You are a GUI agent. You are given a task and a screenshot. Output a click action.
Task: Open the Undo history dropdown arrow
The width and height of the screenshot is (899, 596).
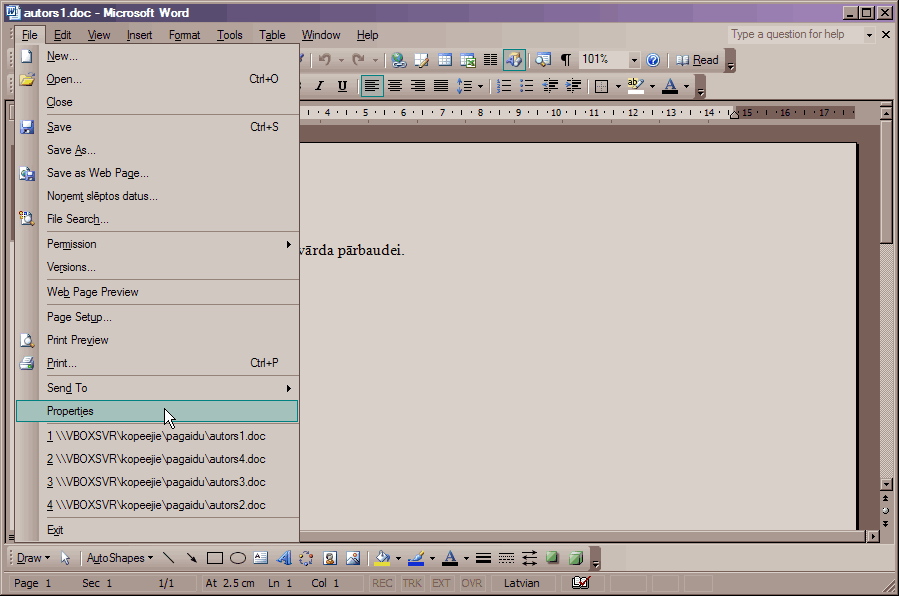(341, 60)
